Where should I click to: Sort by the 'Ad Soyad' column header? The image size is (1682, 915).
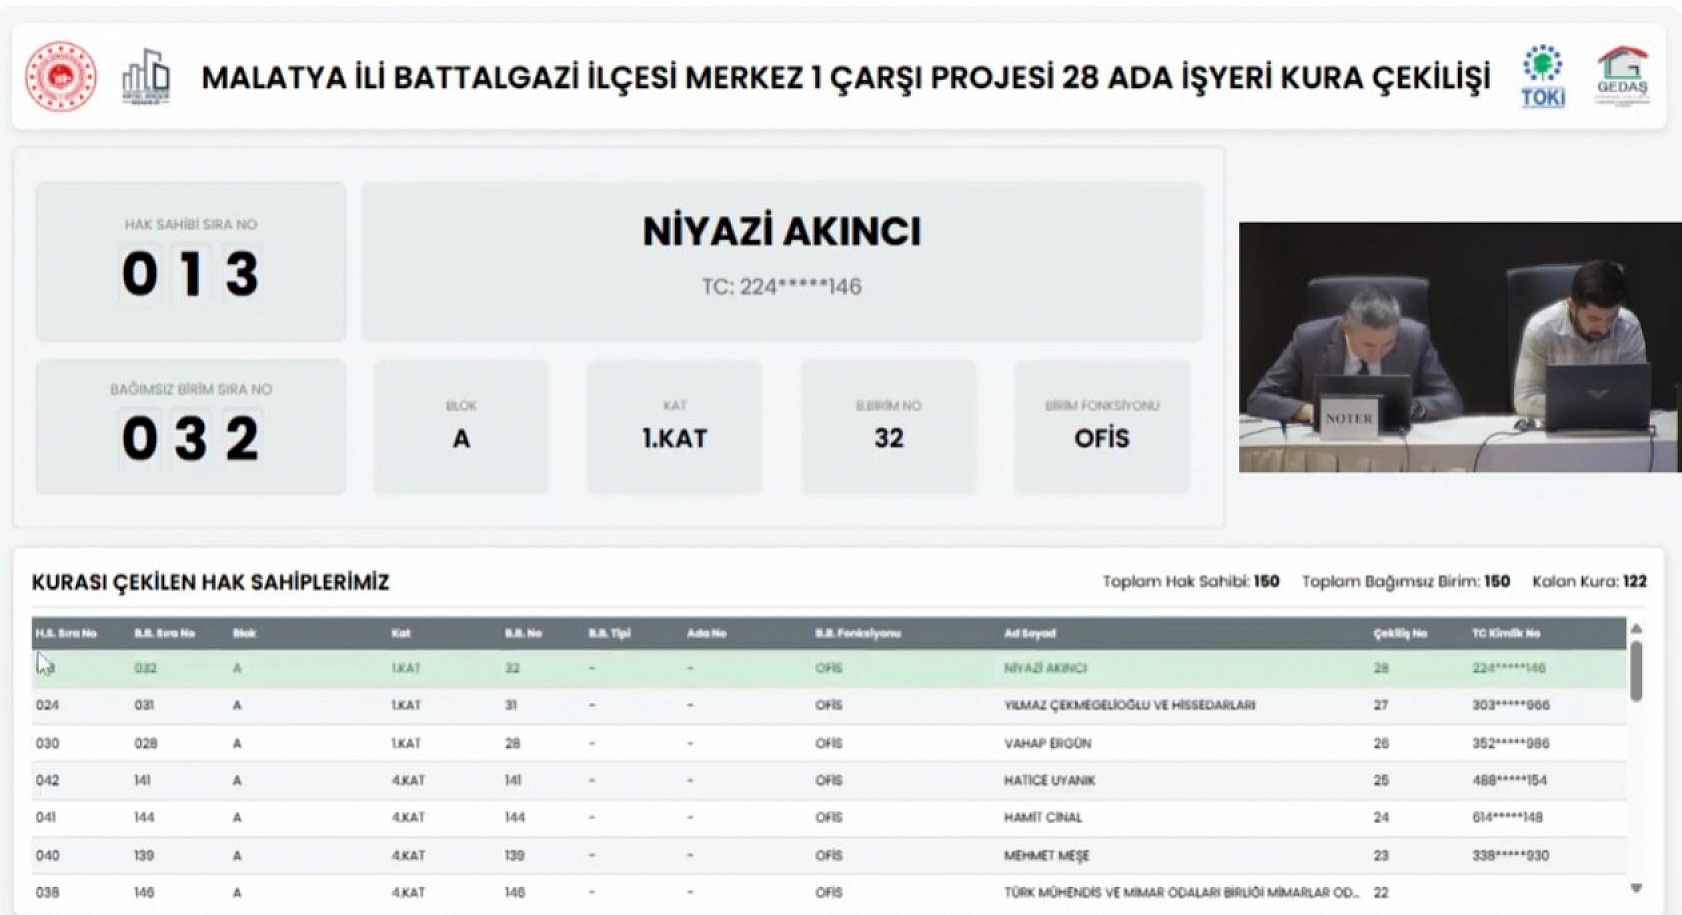(x=1030, y=633)
